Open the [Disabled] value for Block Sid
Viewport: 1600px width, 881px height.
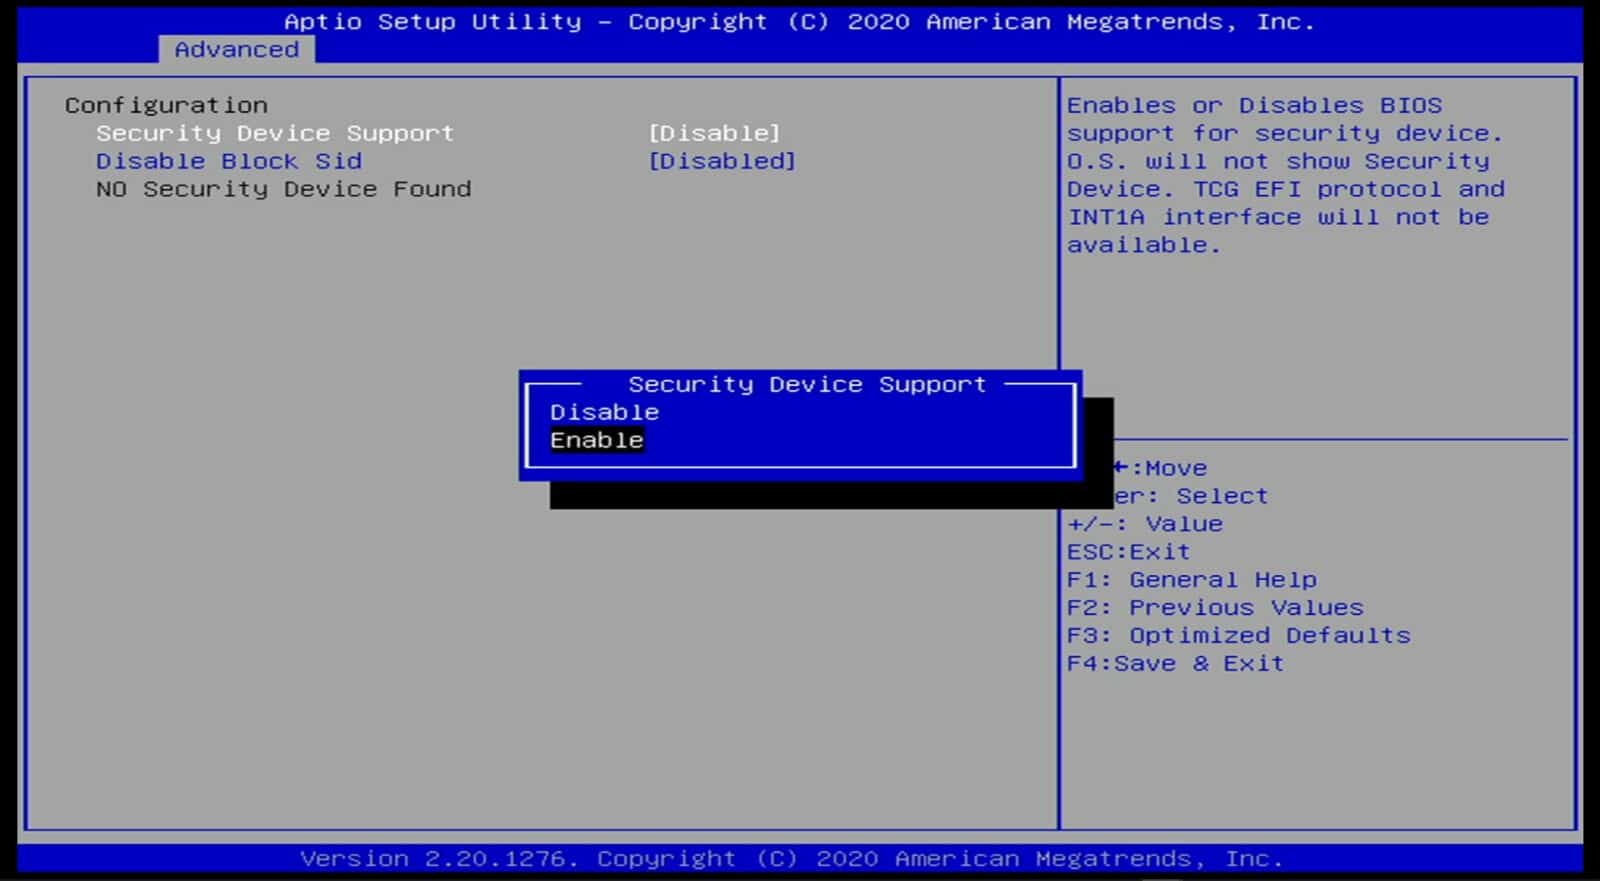pos(721,161)
